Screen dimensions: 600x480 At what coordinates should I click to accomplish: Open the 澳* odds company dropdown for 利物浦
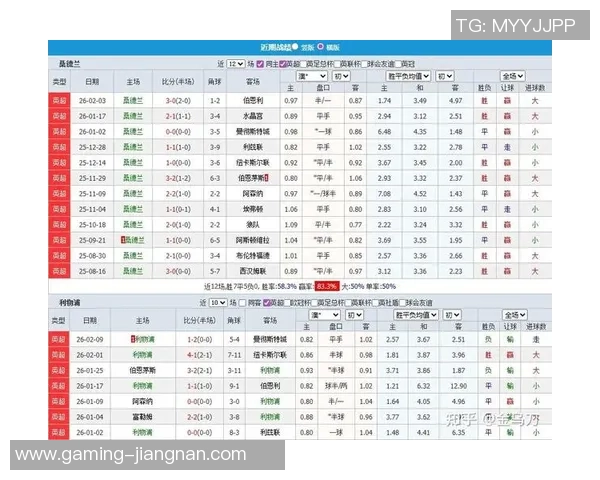tap(324, 315)
